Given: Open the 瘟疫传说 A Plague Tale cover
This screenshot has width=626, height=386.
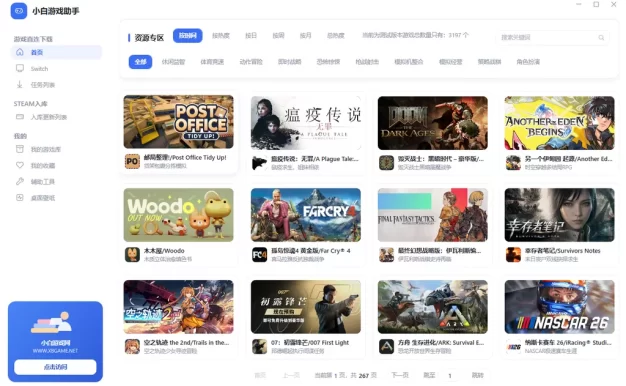Looking at the screenshot, I should tap(306, 123).
